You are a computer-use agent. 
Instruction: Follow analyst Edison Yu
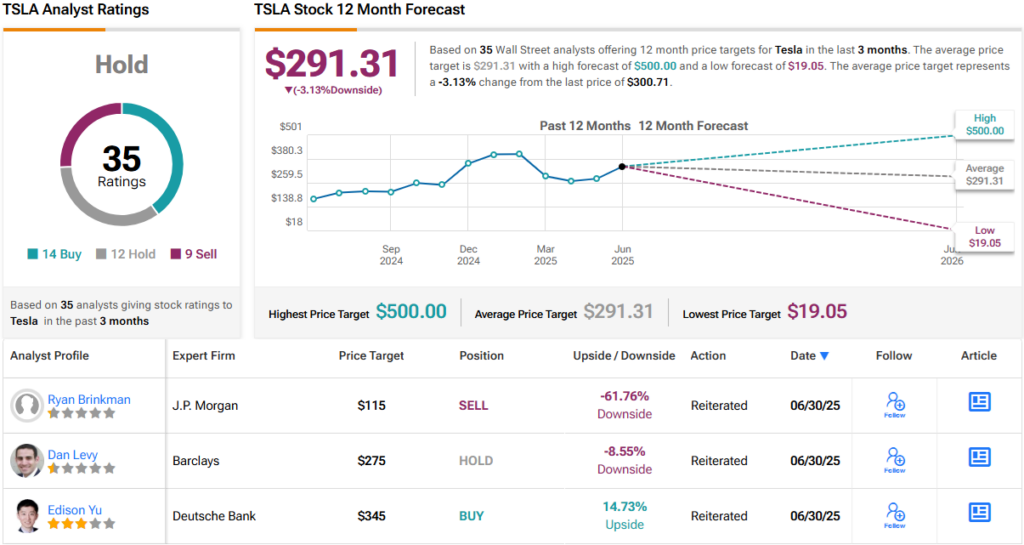tap(895, 516)
